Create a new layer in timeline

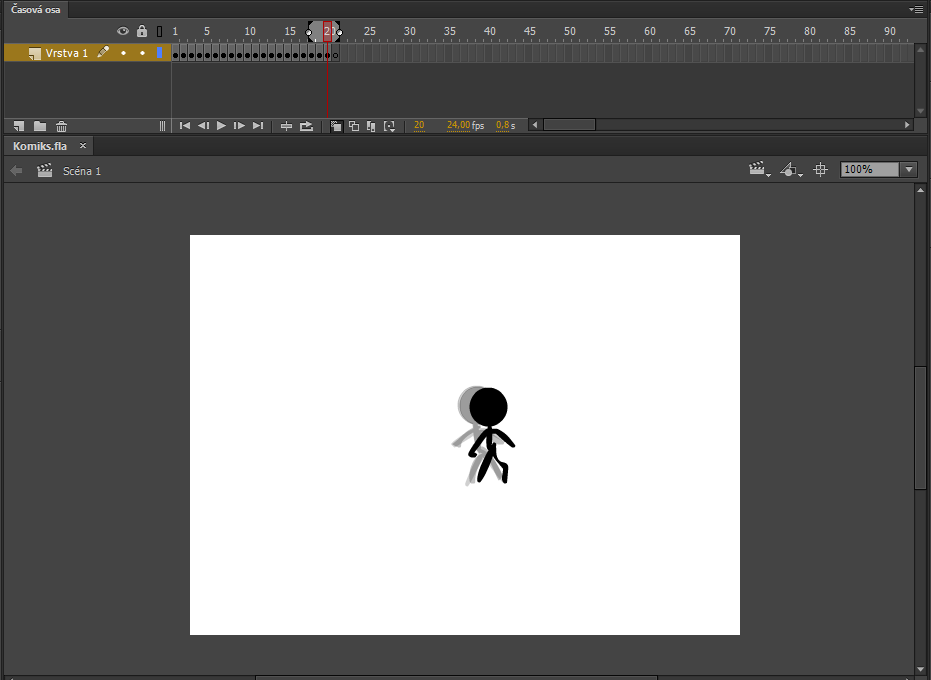[x=18, y=126]
